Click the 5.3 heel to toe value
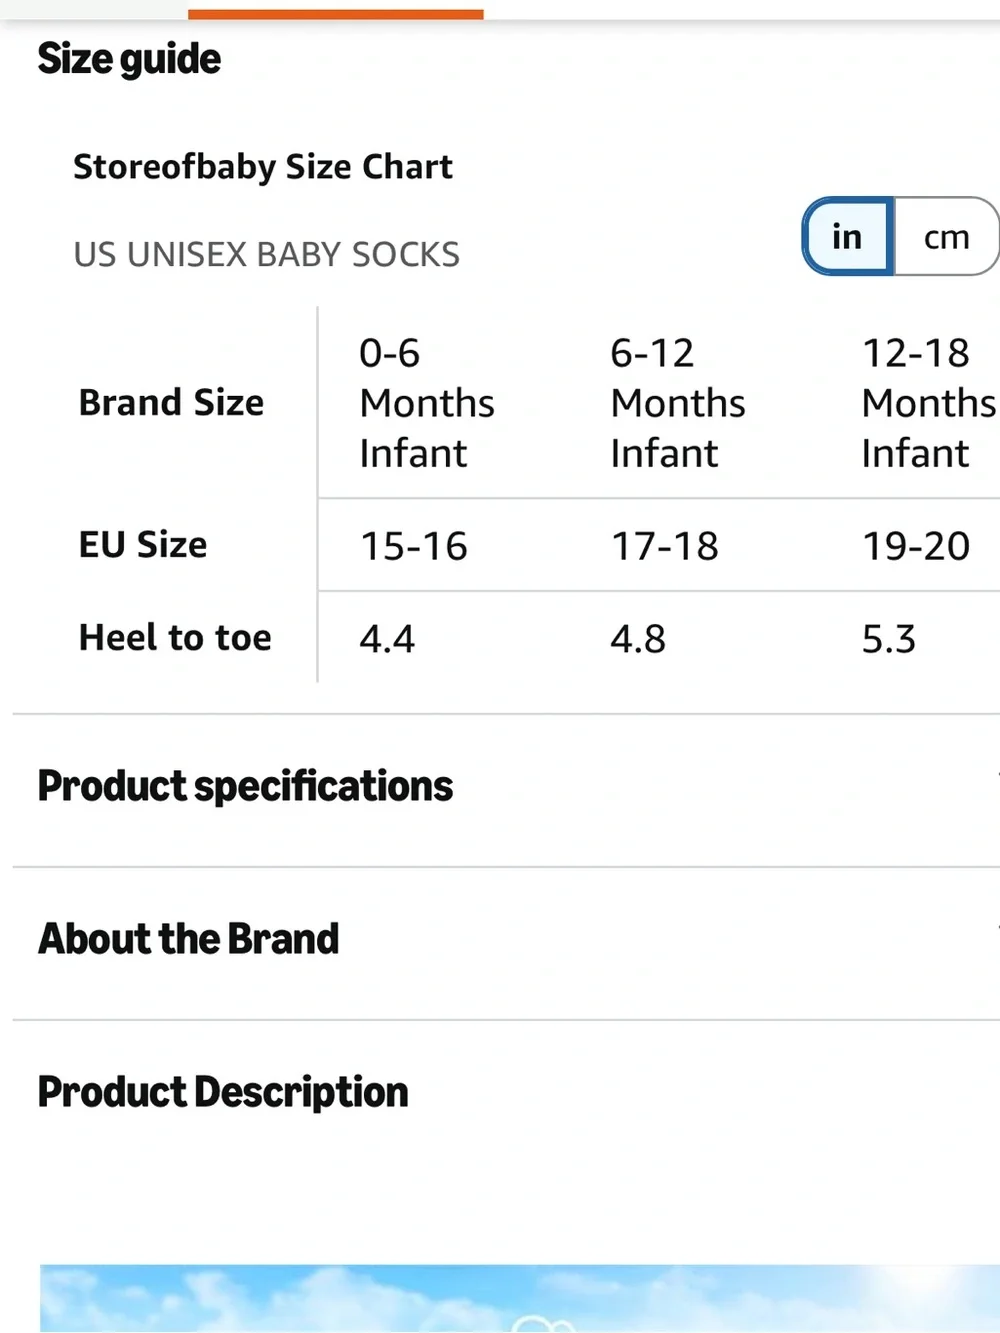Screen dimensions: 1000x1333 coord(889,639)
